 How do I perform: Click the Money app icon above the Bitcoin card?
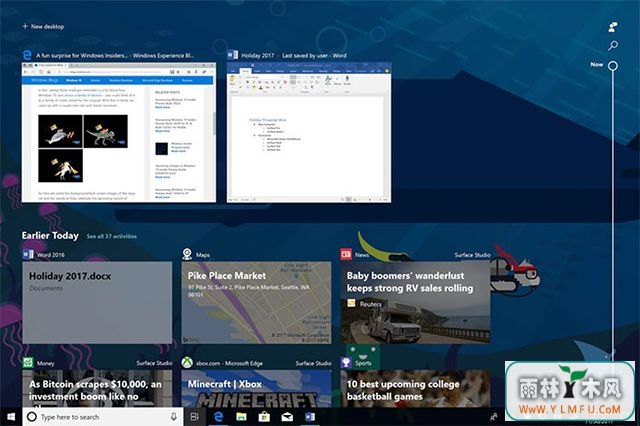tap(28, 362)
